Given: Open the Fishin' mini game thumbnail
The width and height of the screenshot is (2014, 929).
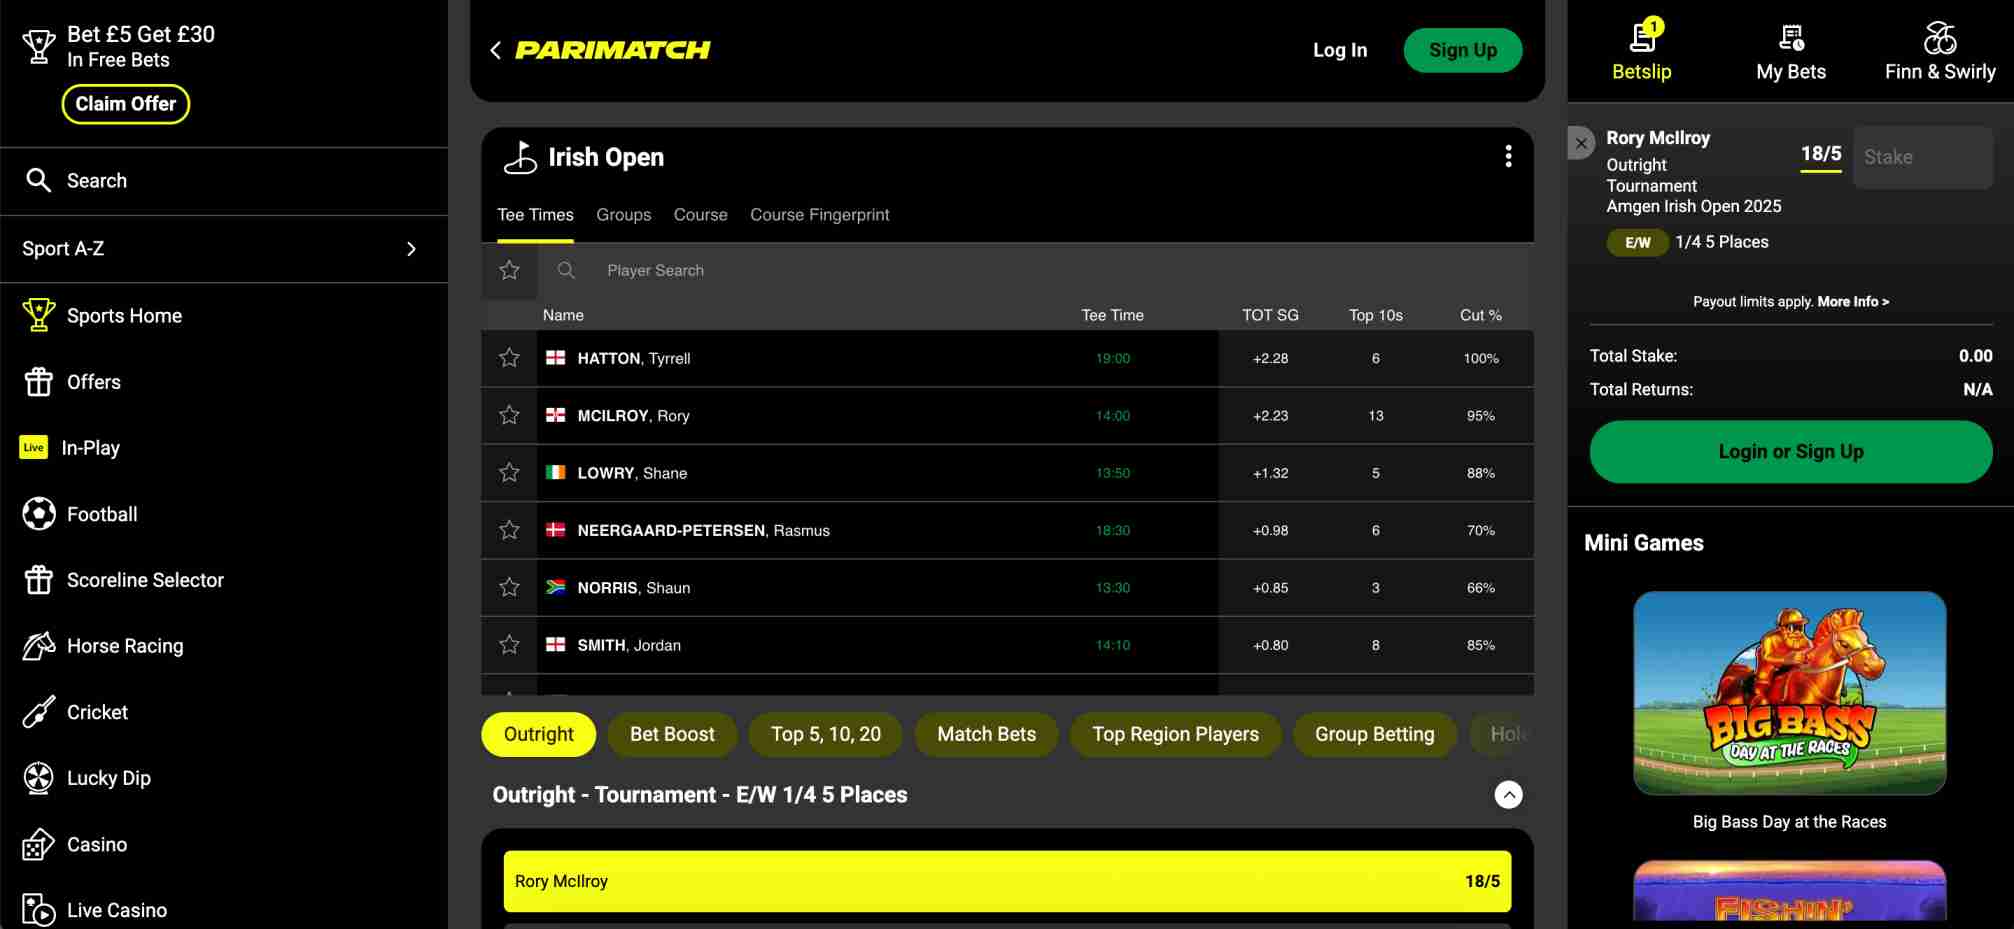Looking at the screenshot, I should click(1789, 890).
